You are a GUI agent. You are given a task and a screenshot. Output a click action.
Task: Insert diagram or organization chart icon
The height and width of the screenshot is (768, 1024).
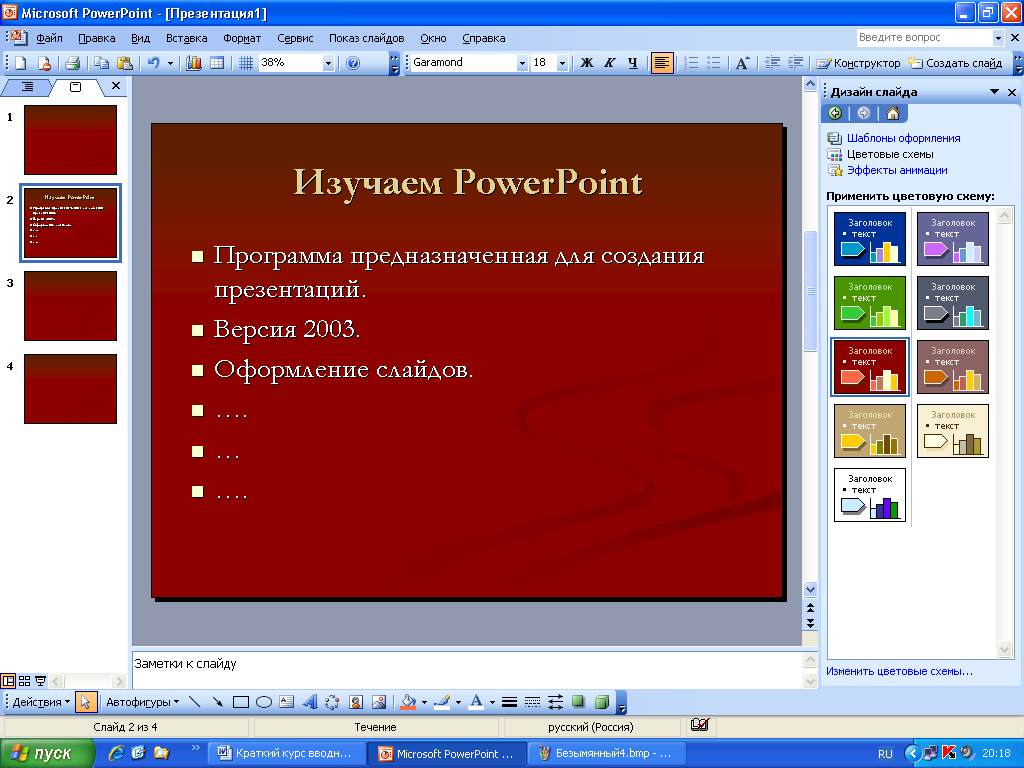(x=332, y=702)
